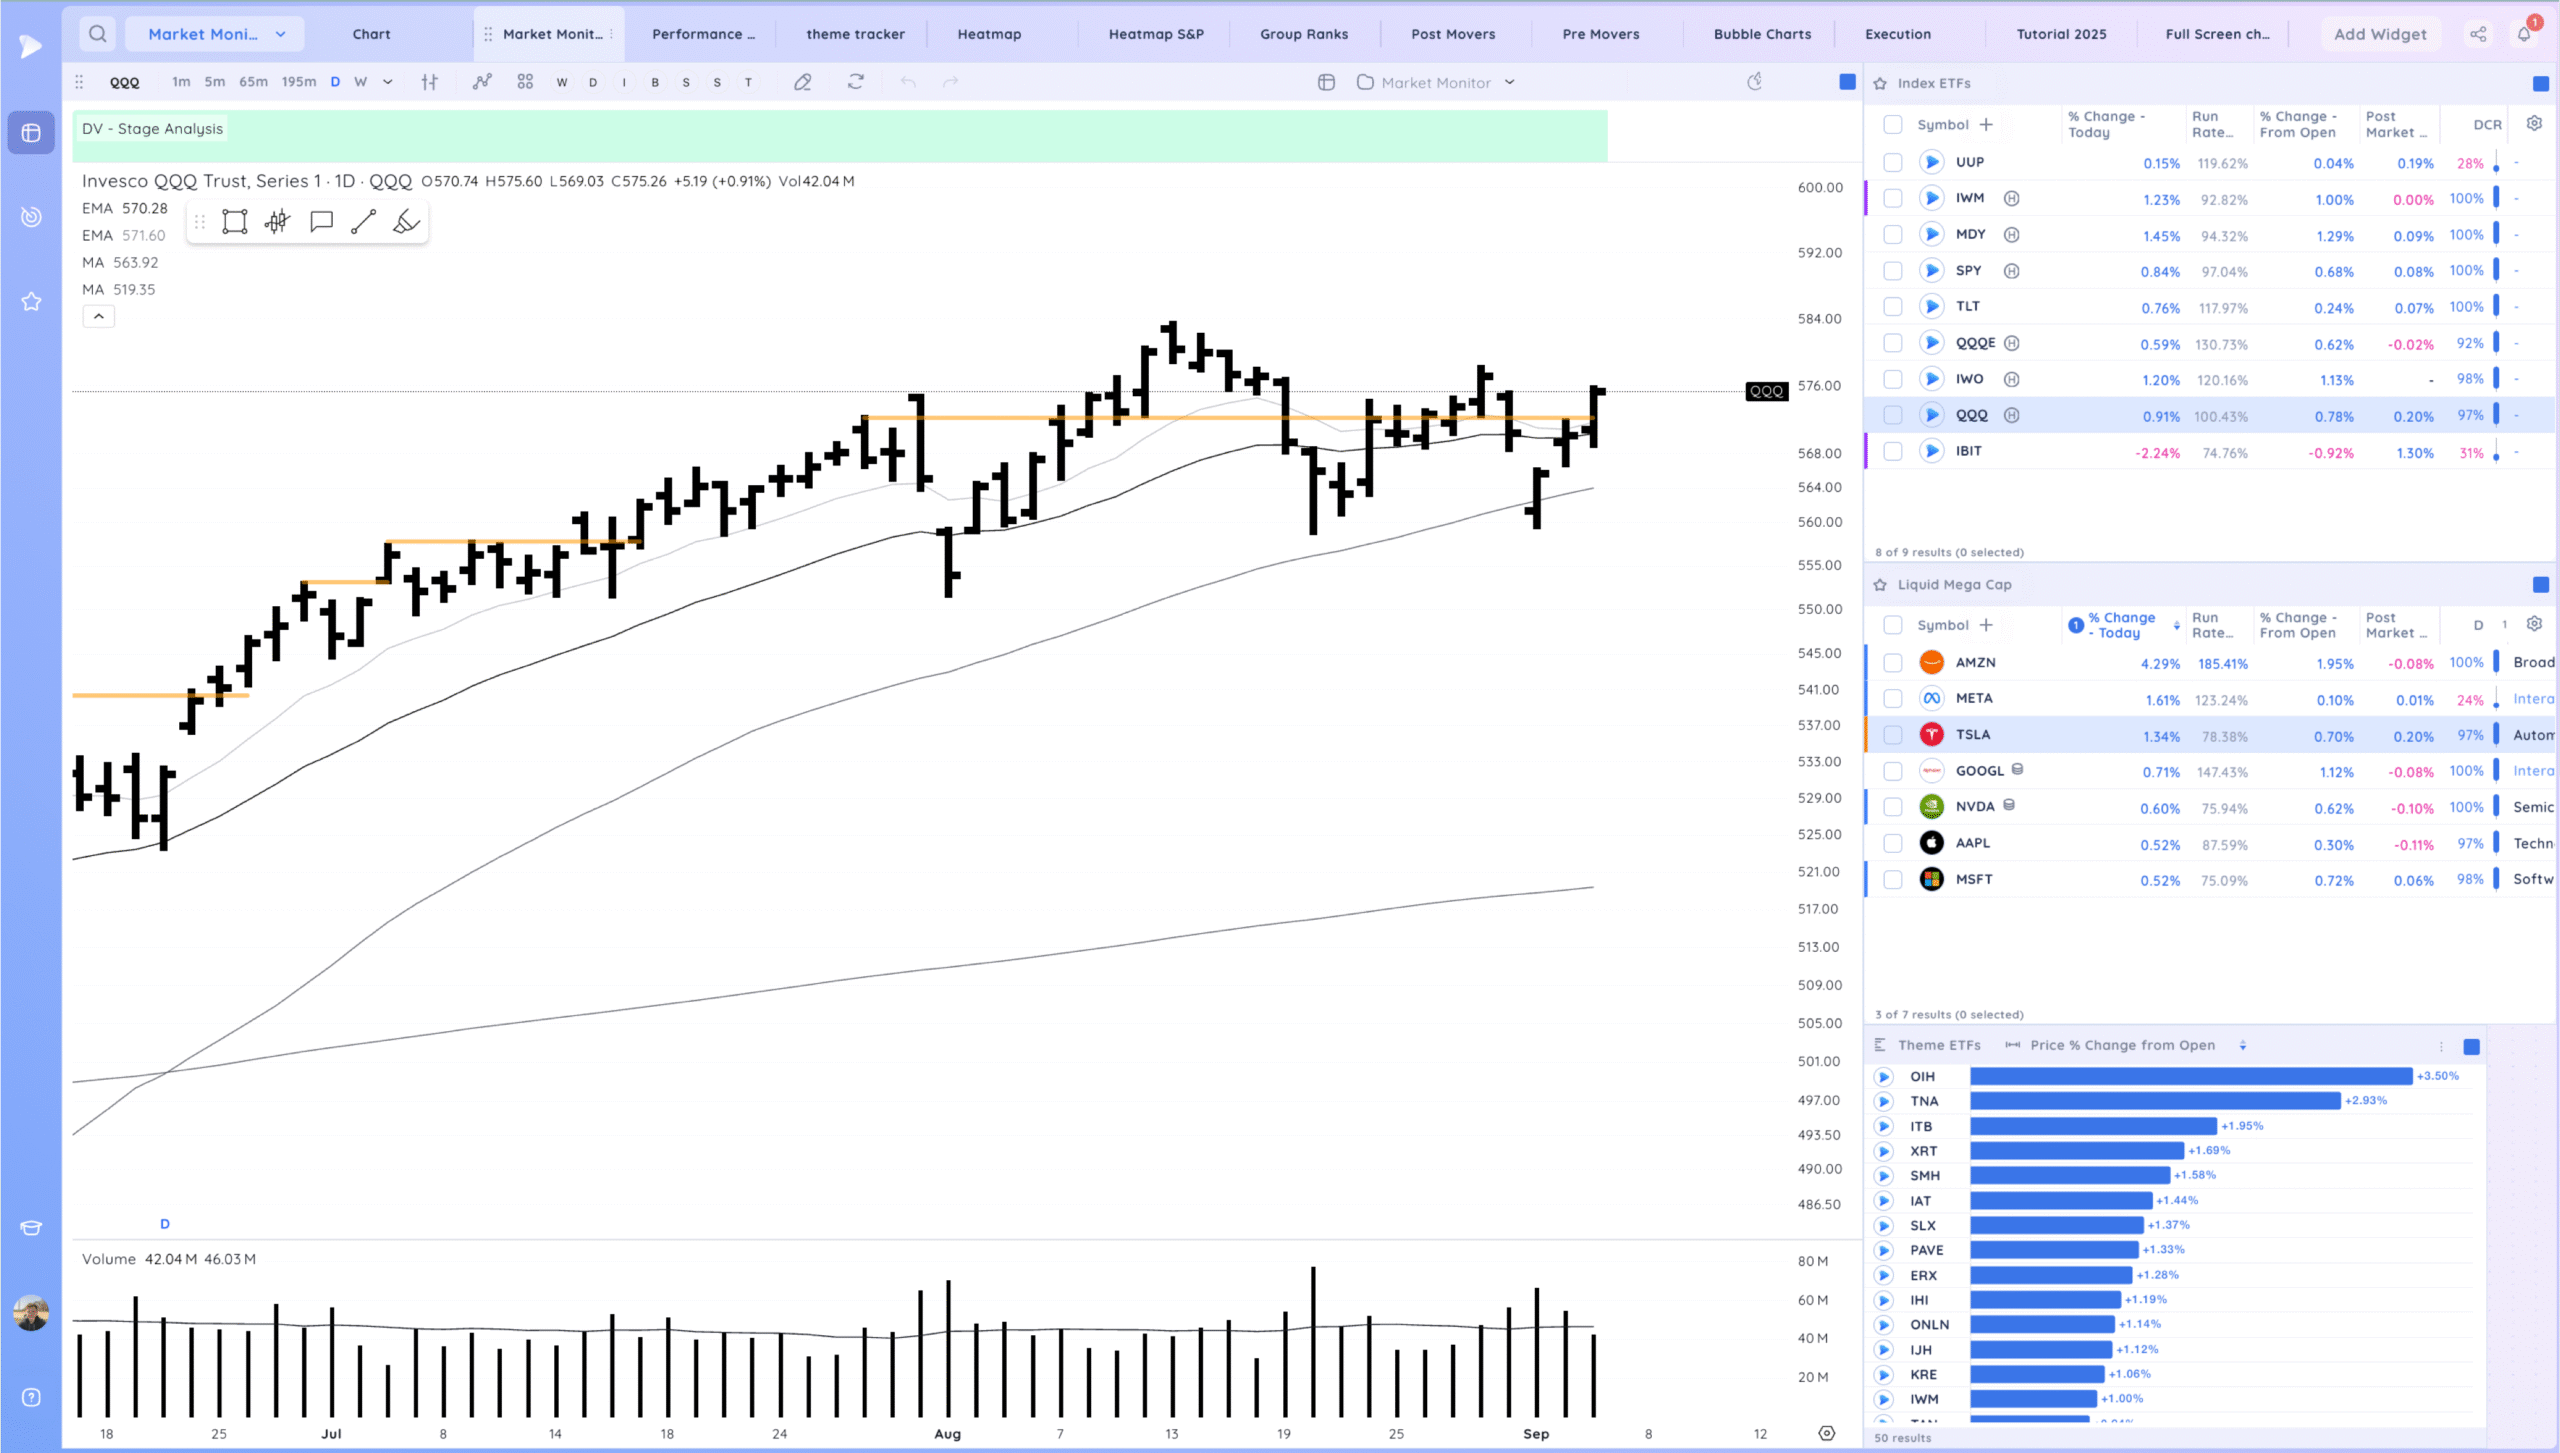Viewport: 2560px width, 1453px height.
Task: Switch to the theme tracker tab
Action: (855, 34)
